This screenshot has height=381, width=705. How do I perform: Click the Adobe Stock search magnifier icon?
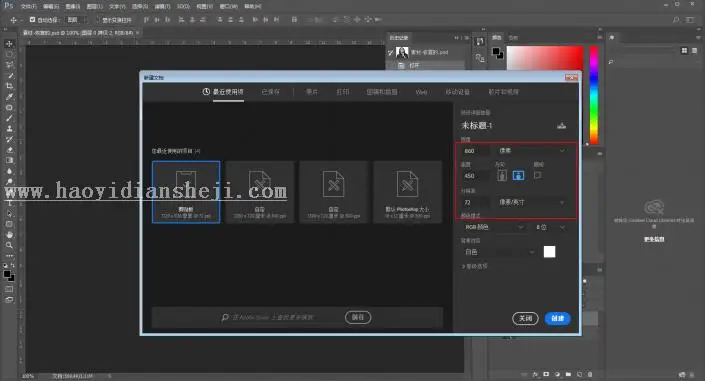(x=225, y=318)
